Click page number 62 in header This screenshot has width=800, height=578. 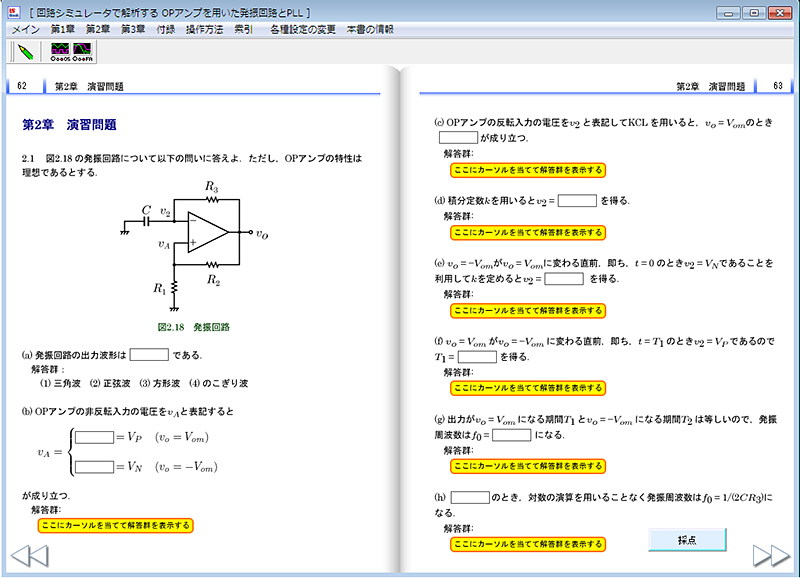22,86
